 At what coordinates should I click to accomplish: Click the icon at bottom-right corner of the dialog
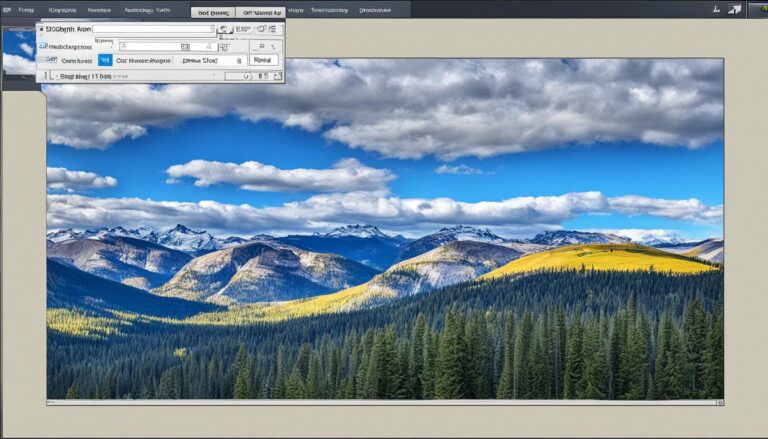(277, 76)
